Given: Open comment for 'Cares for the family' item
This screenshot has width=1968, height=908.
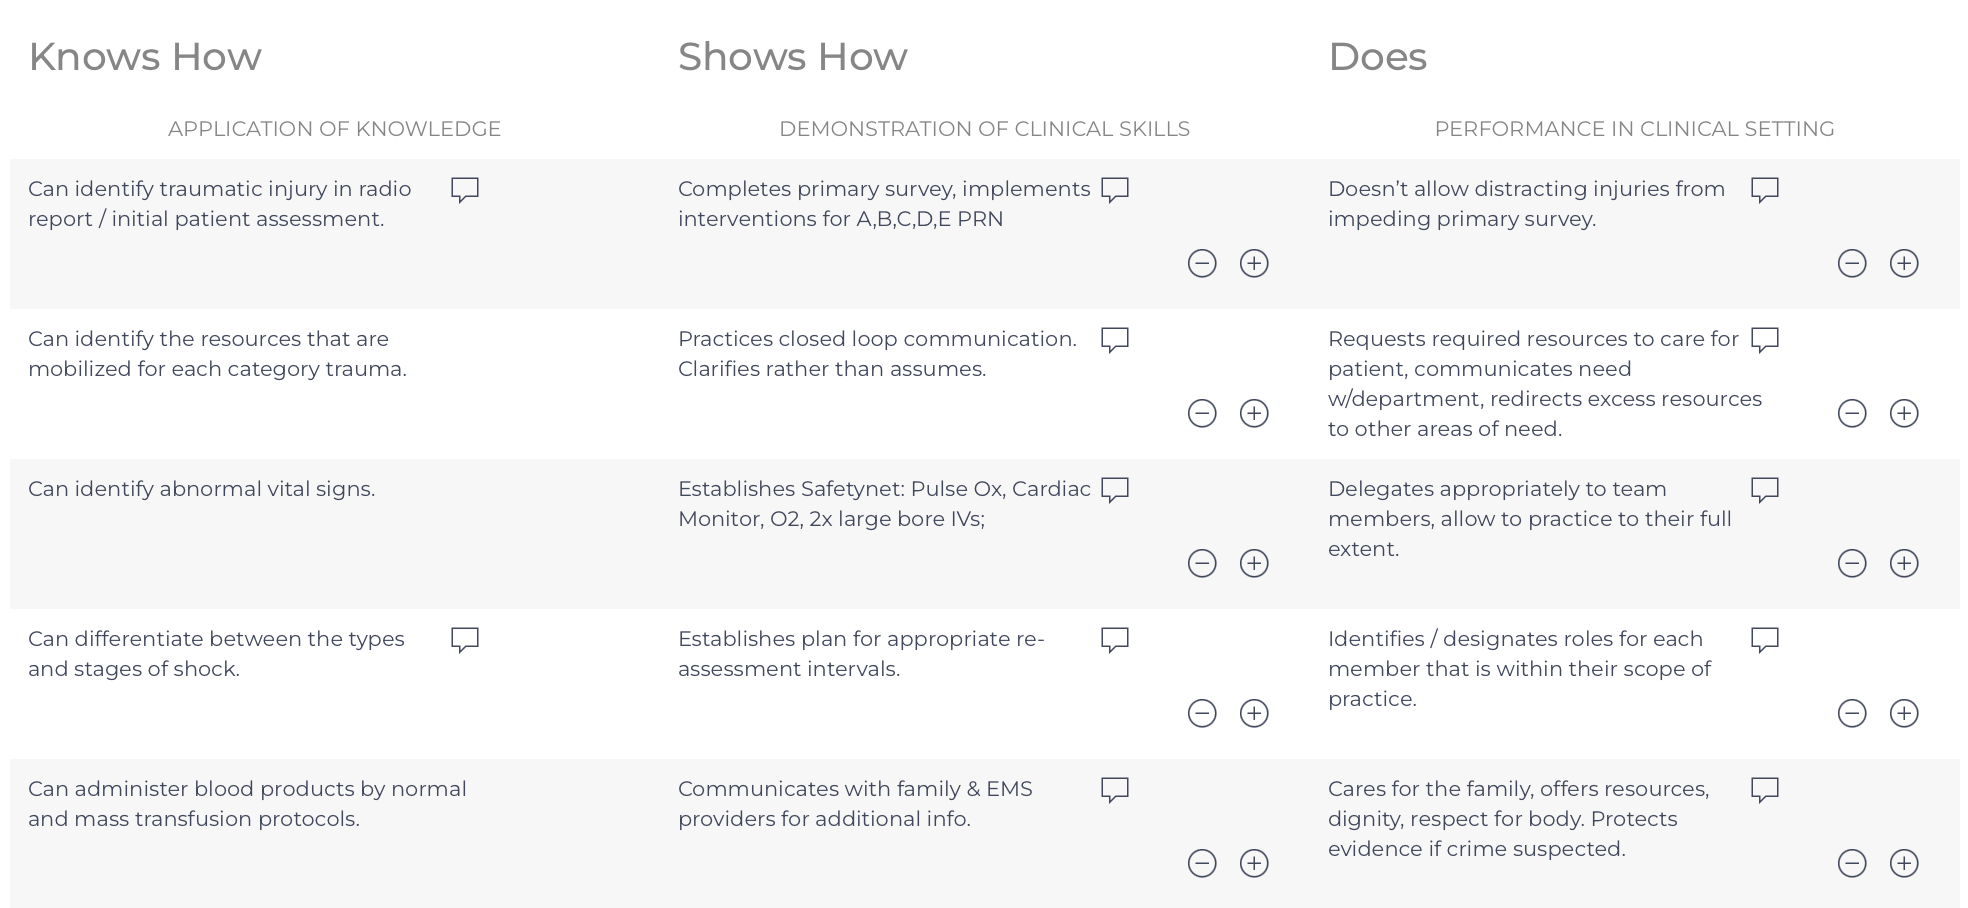Looking at the screenshot, I should point(1765,789).
